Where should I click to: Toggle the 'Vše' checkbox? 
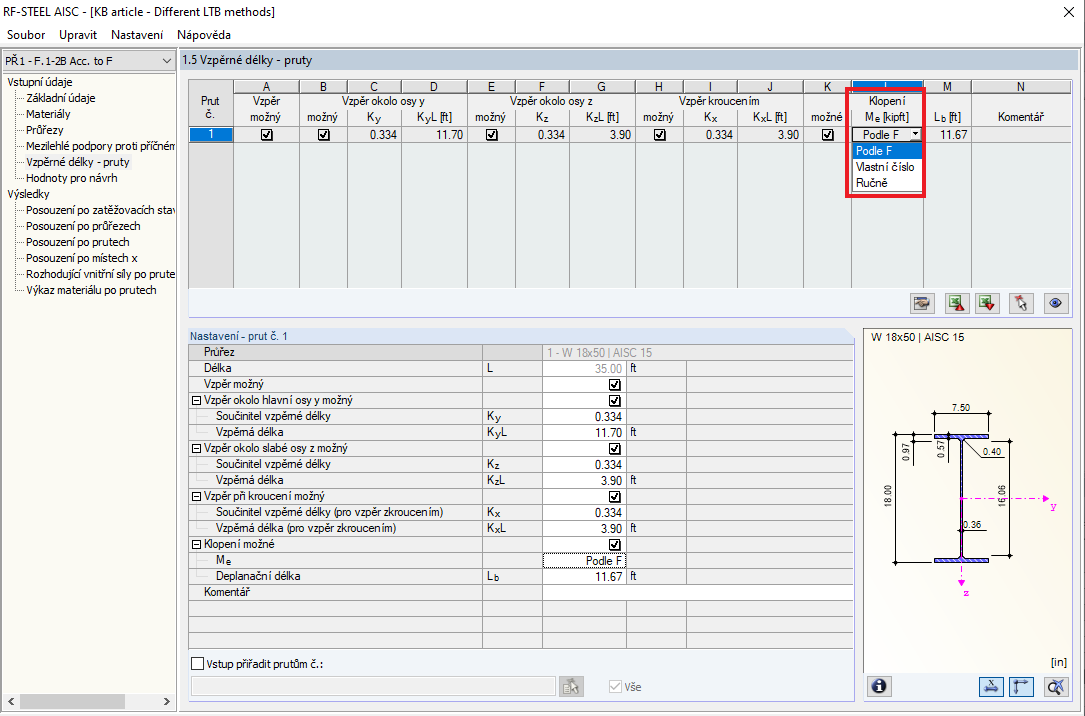(x=615, y=686)
